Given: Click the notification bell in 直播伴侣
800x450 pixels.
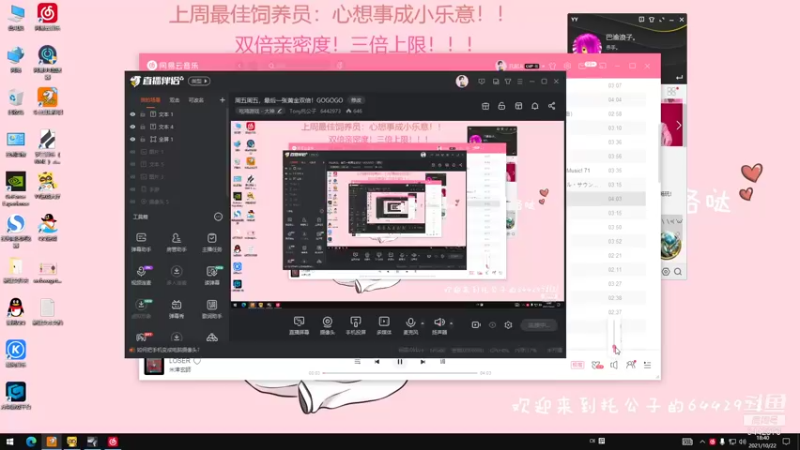Looking at the screenshot, I should (535, 106).
